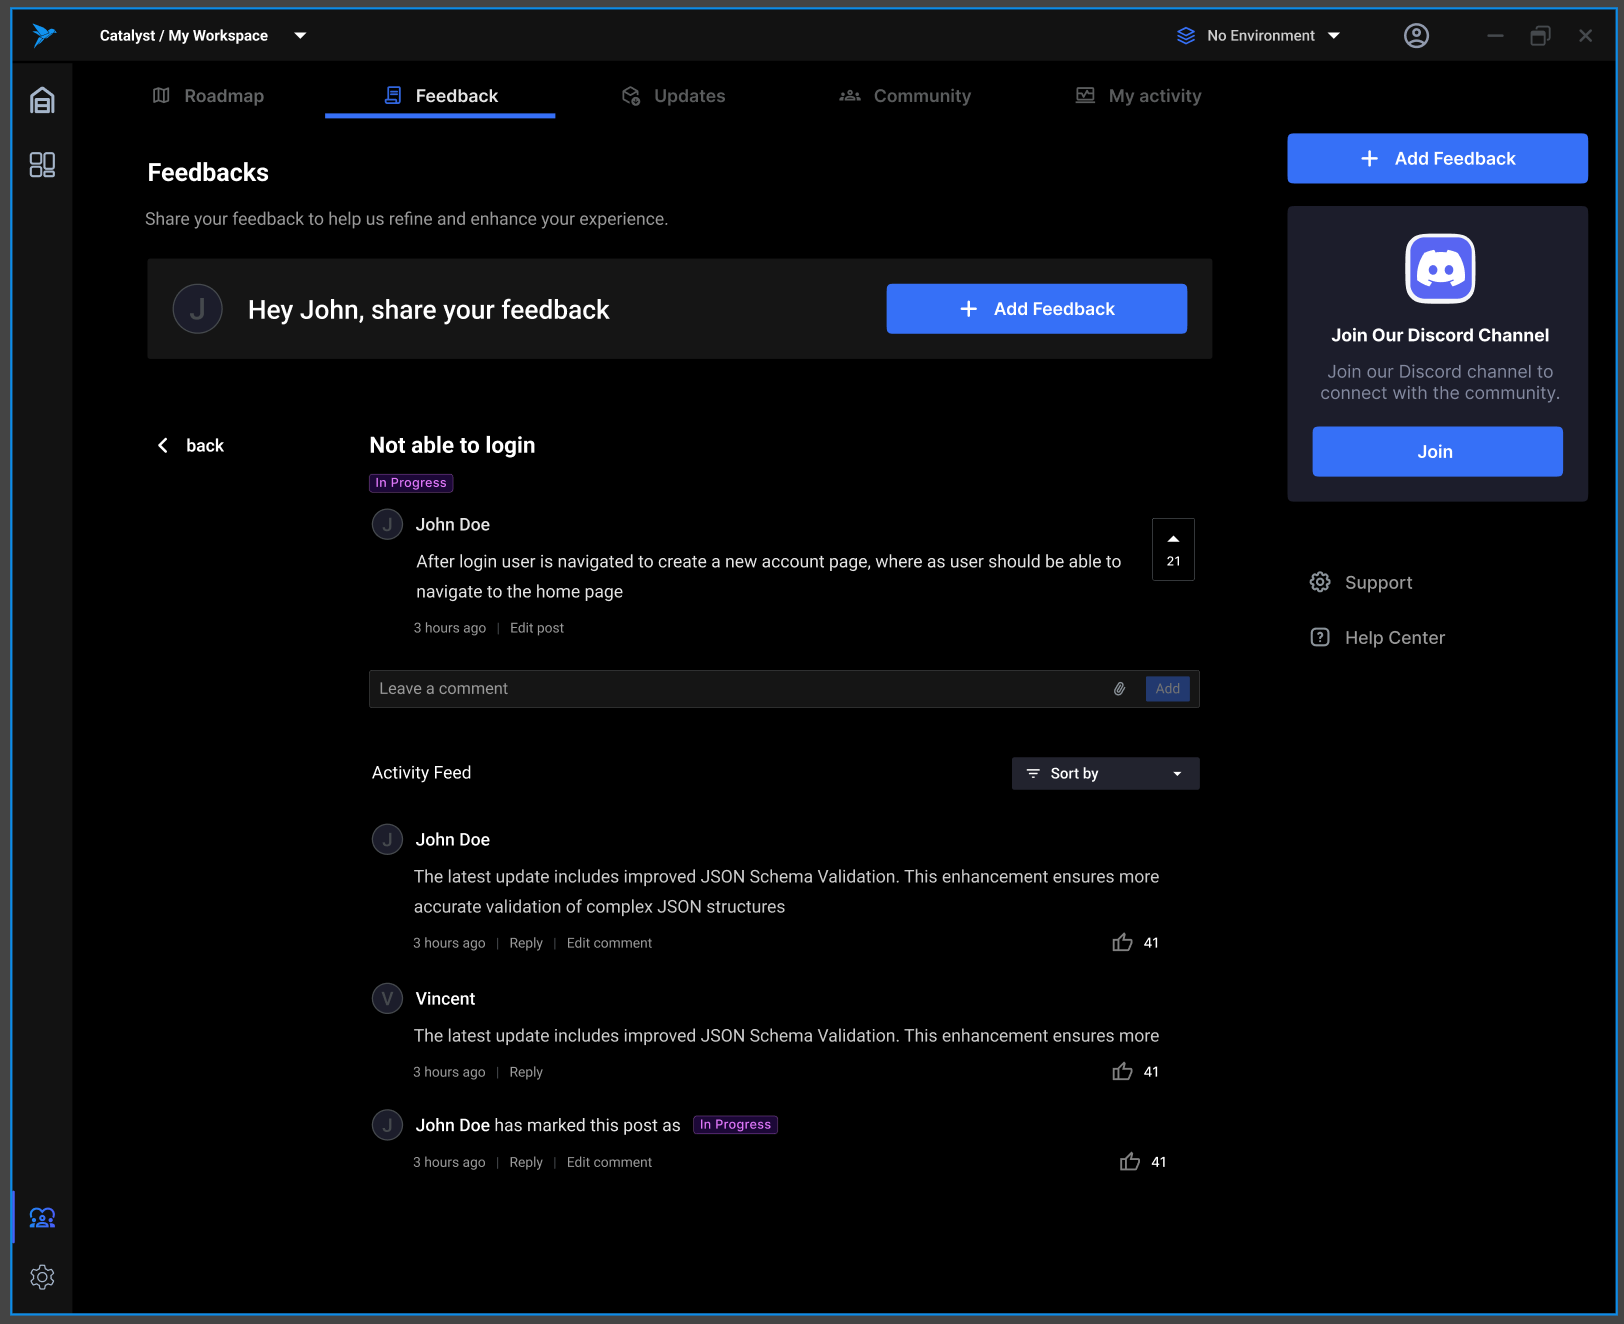Open the Sort by dropdown arrow
This screenshot has height=1324, width=1624.
point(1177,774)
